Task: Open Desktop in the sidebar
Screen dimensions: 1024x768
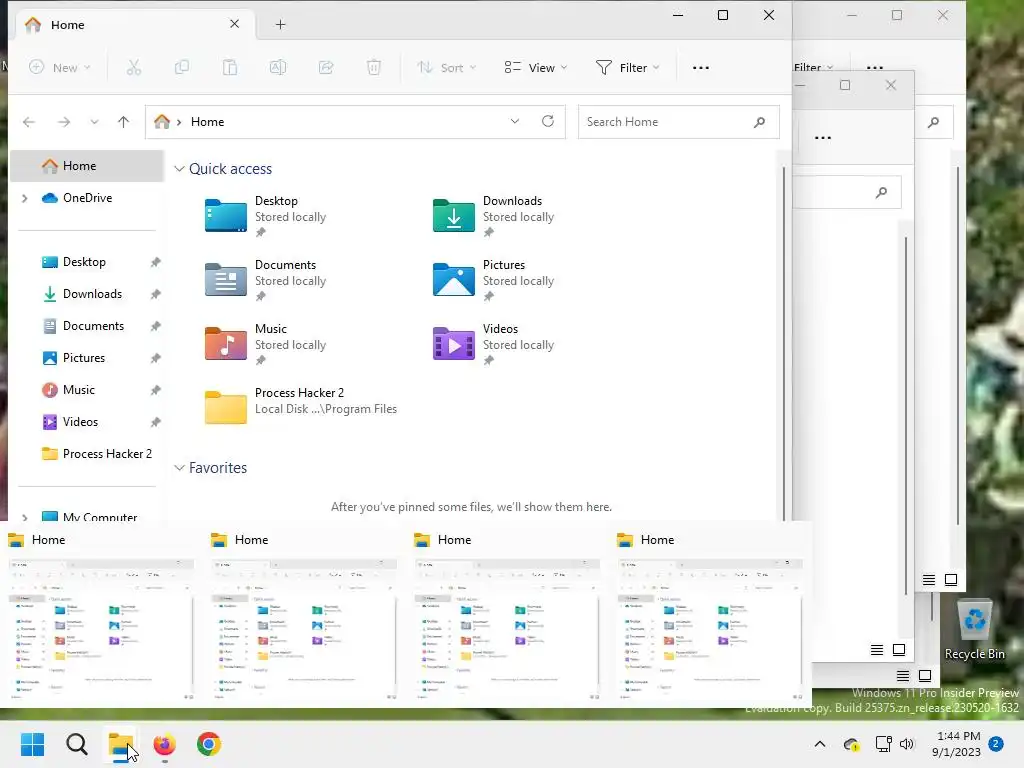Action: pos(84,262)
